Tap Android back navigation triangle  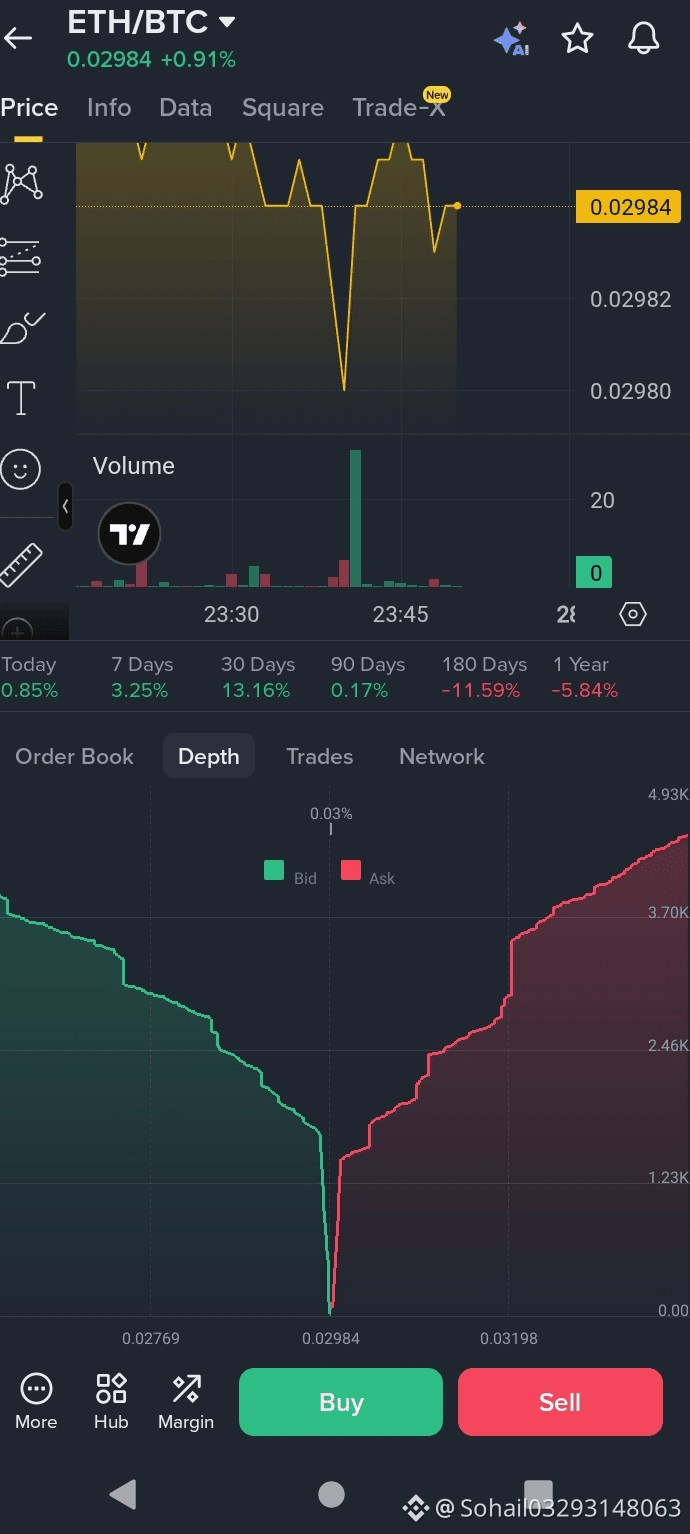point(123,1494)
